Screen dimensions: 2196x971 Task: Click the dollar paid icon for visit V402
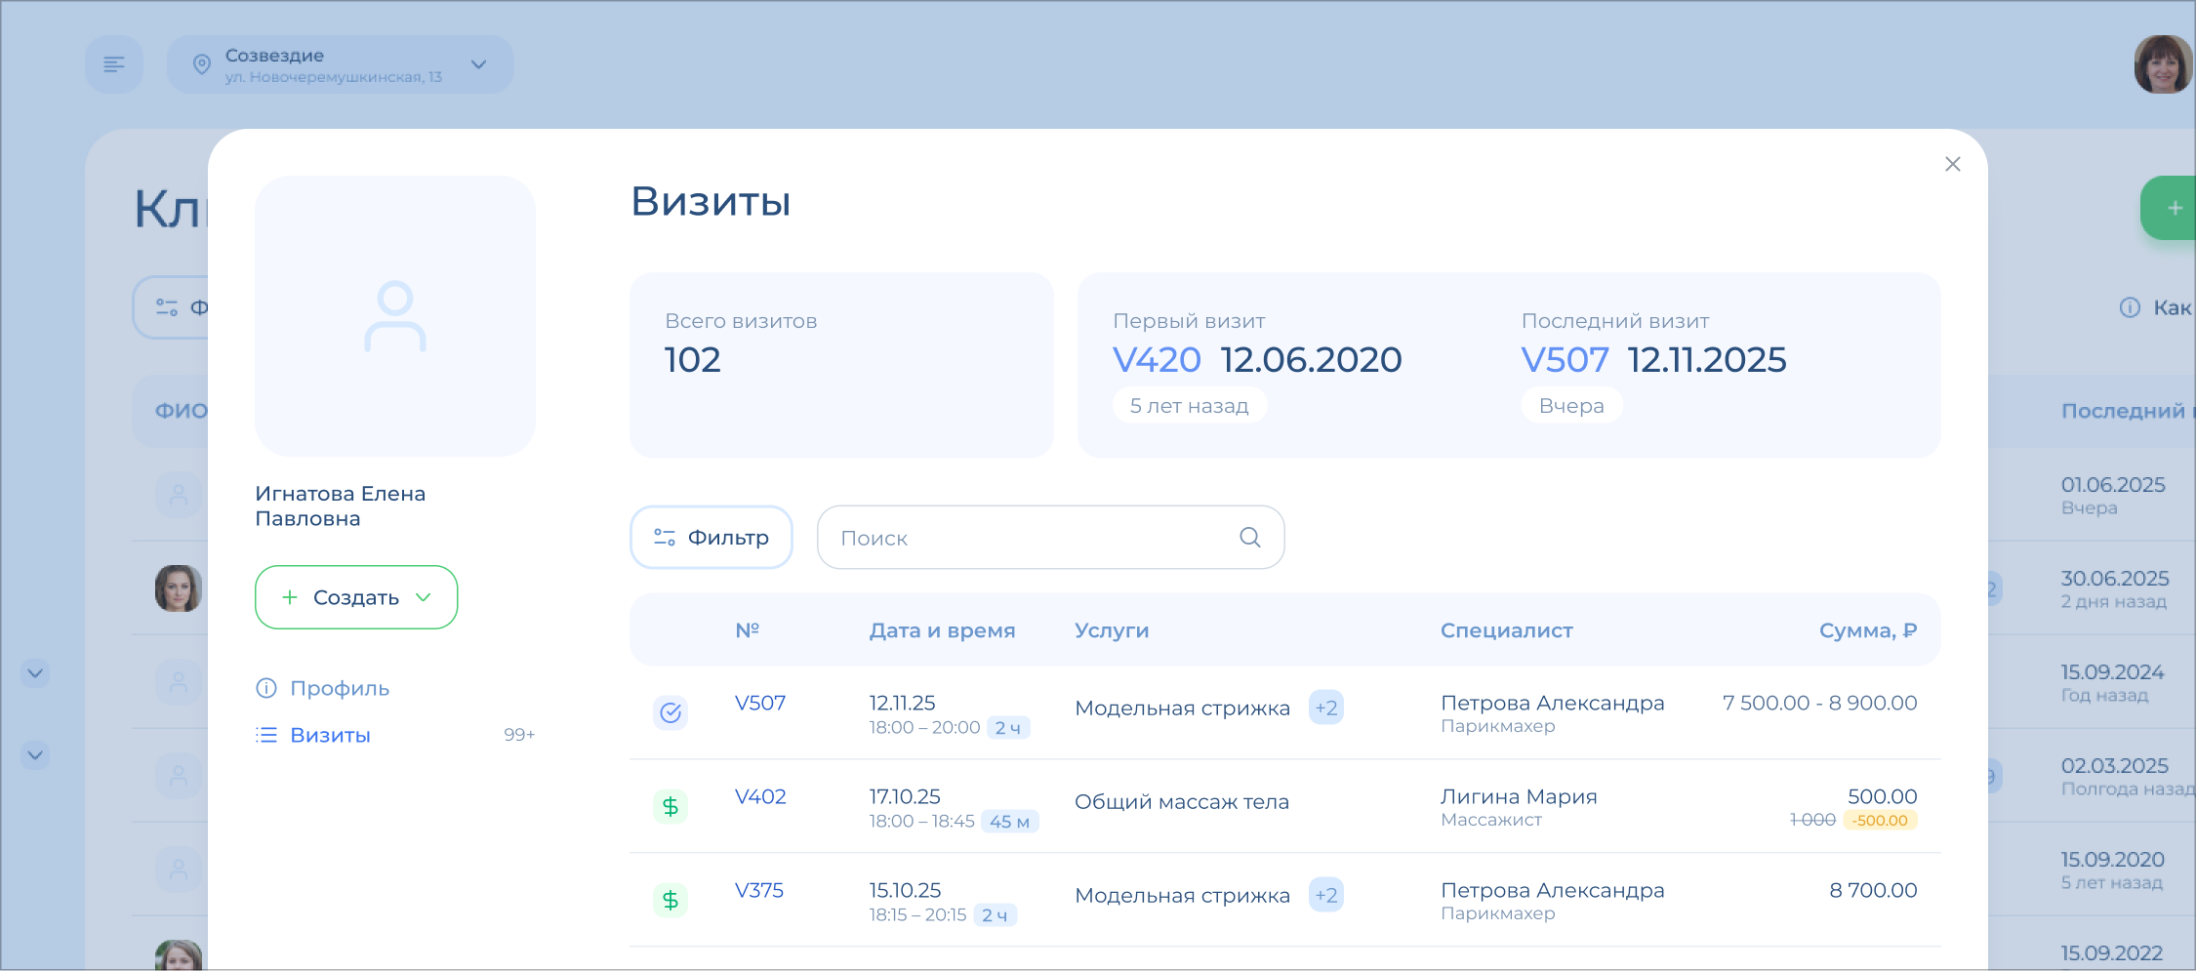tap(670, 806)
